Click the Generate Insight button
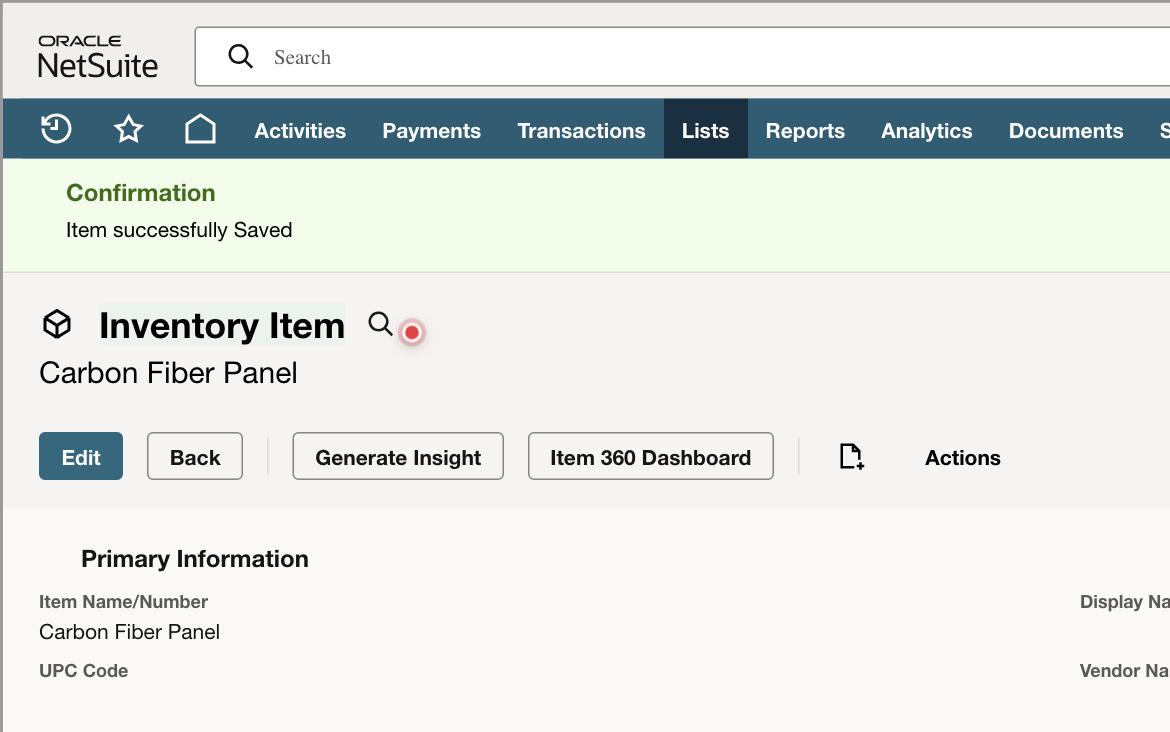The width and height of the screenshot is (1170, 732). pyautogui.click(x=398, y=456)
